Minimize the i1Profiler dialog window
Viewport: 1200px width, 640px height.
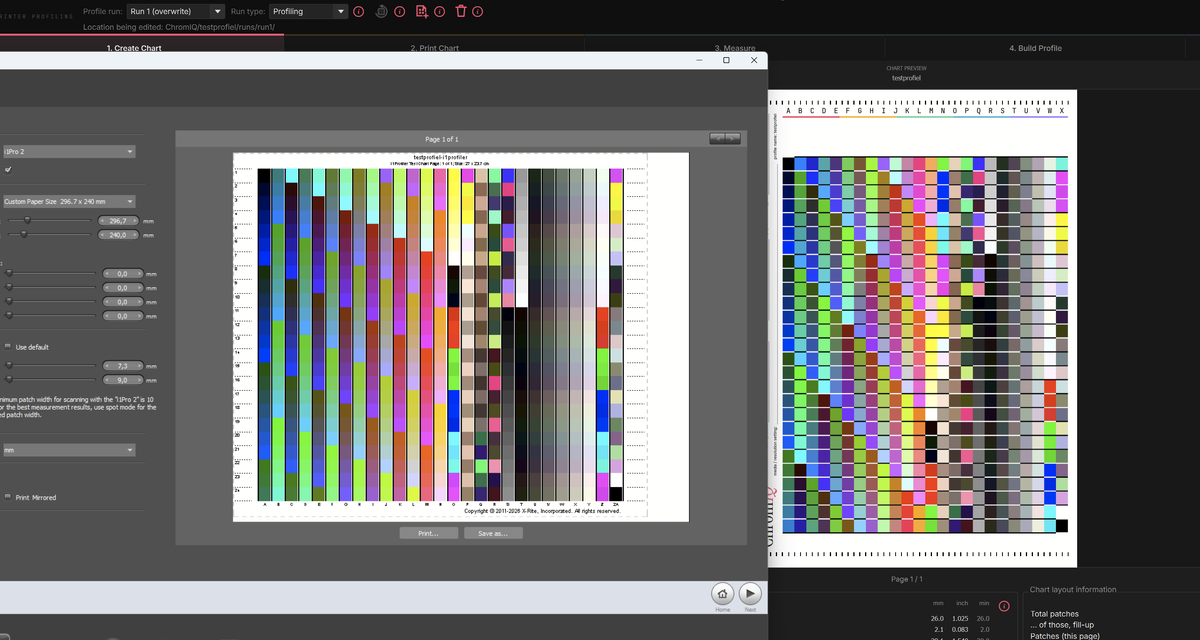click(700, 60)
